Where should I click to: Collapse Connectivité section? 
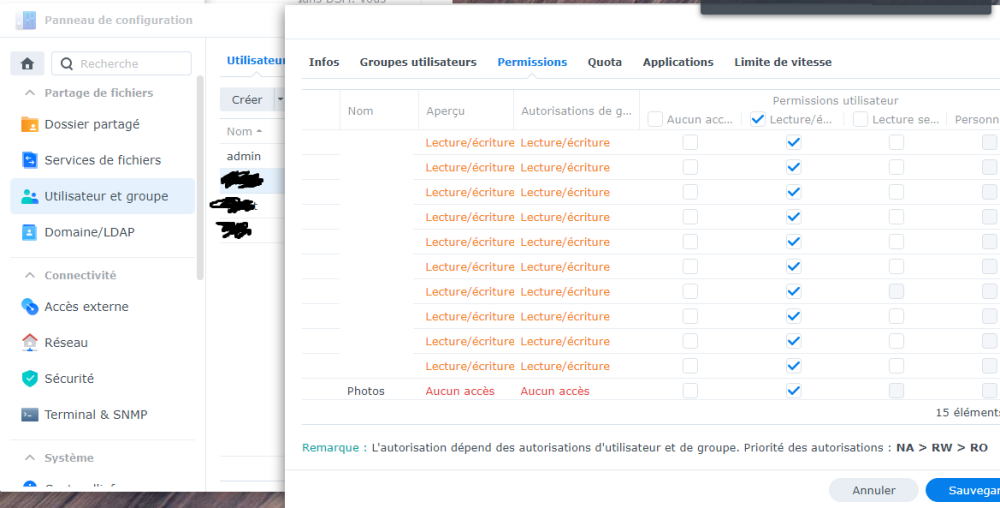29,275
